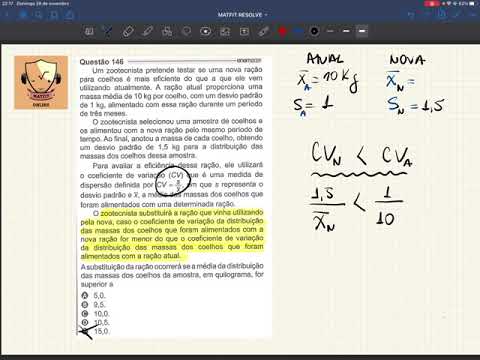Select the text box tool

point(244,31)
